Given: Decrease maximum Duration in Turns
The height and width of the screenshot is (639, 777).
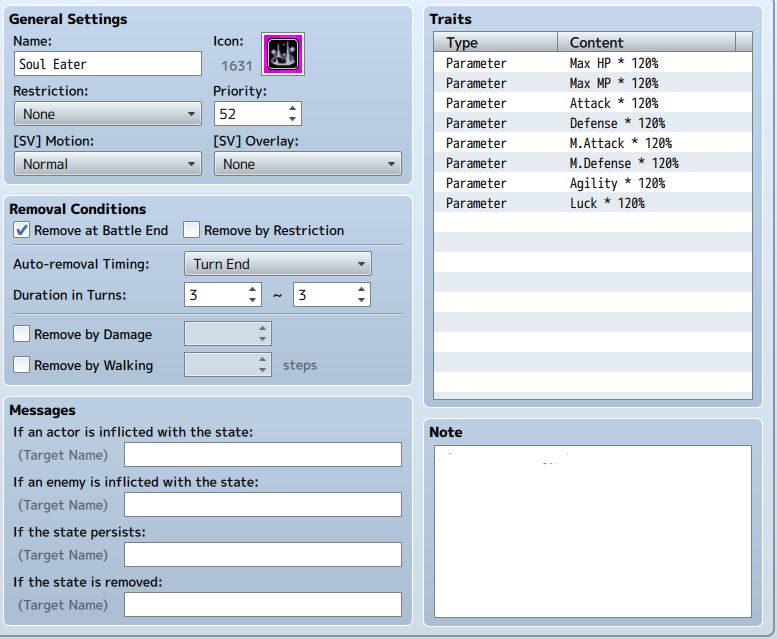Looking at the screenshot, I should point(361,300).
